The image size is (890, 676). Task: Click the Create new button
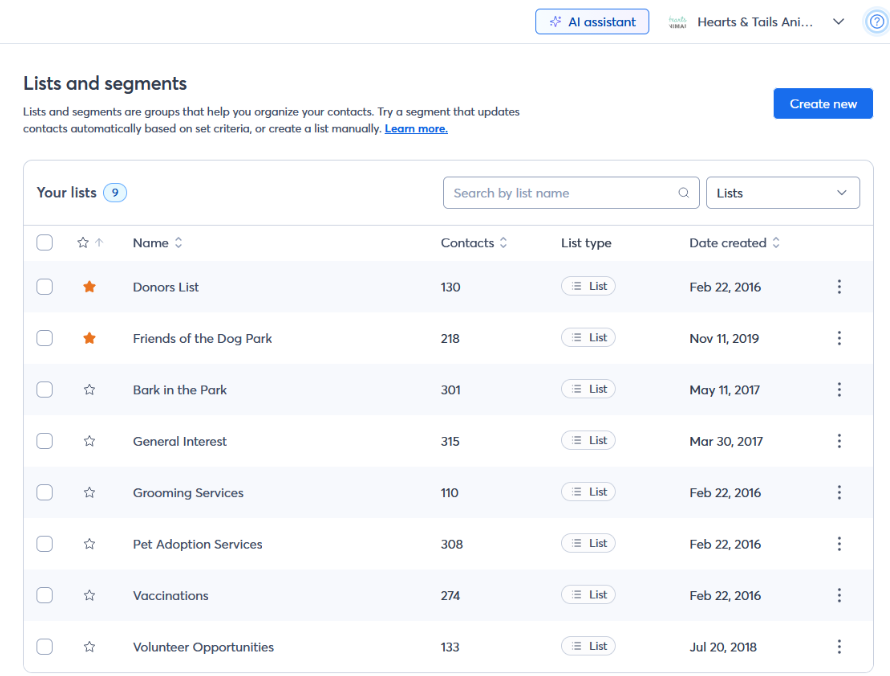[x=823, y=103]
